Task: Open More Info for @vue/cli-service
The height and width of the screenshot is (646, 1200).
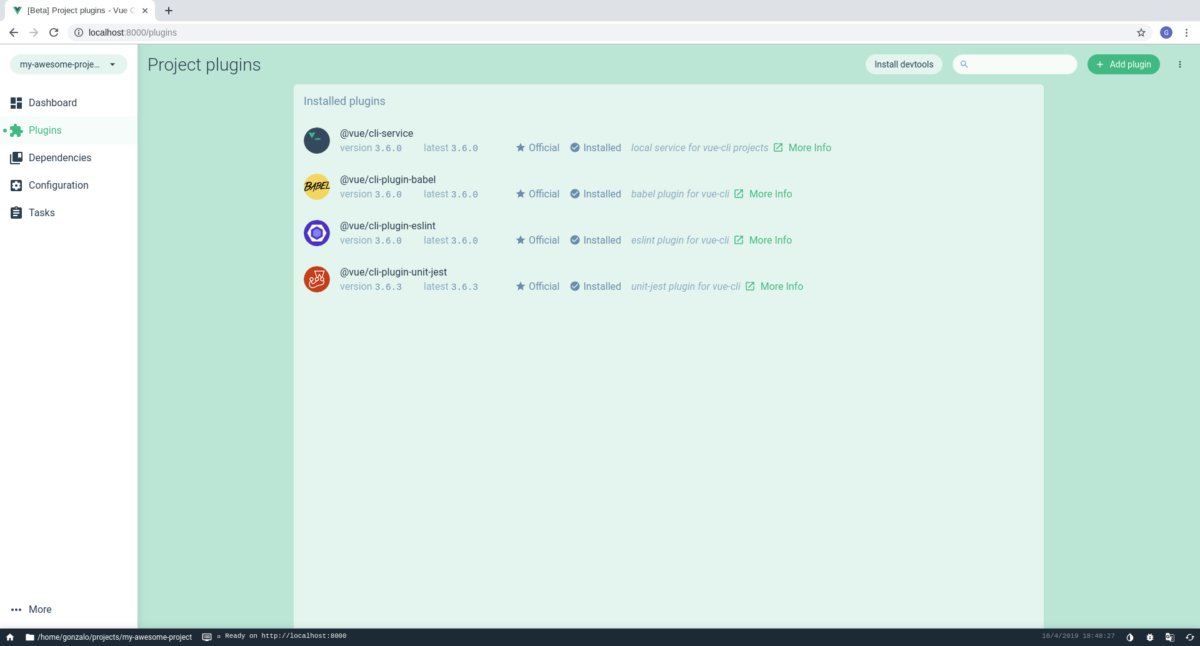Action: (x=802, y=148)
